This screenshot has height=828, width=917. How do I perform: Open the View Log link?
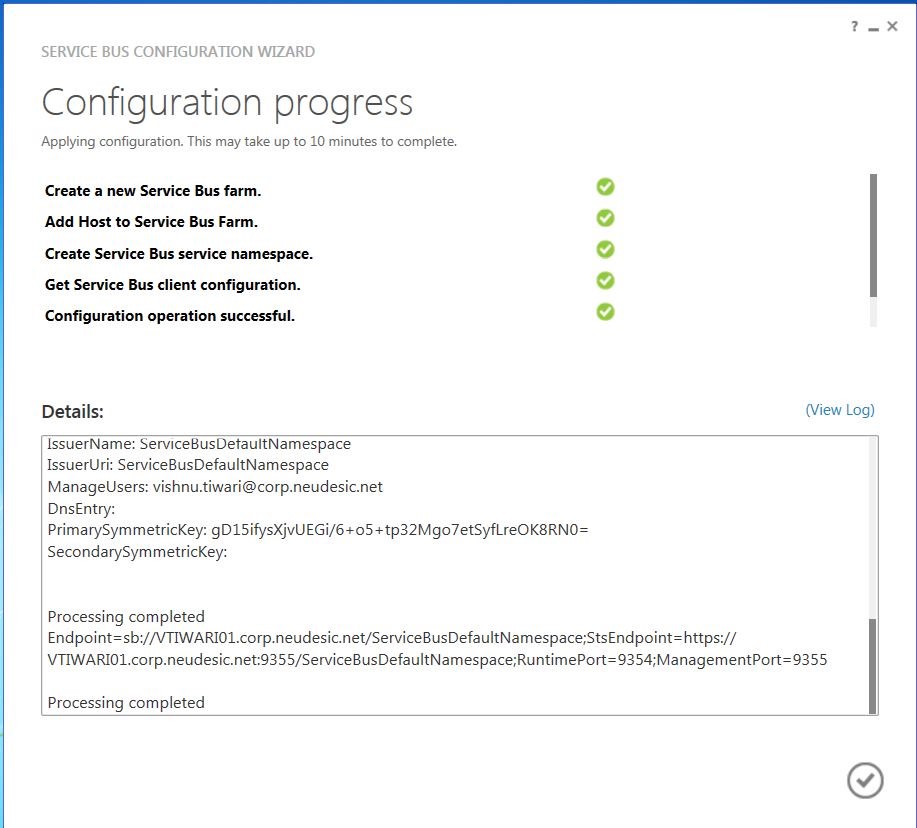tap(840, 410)
